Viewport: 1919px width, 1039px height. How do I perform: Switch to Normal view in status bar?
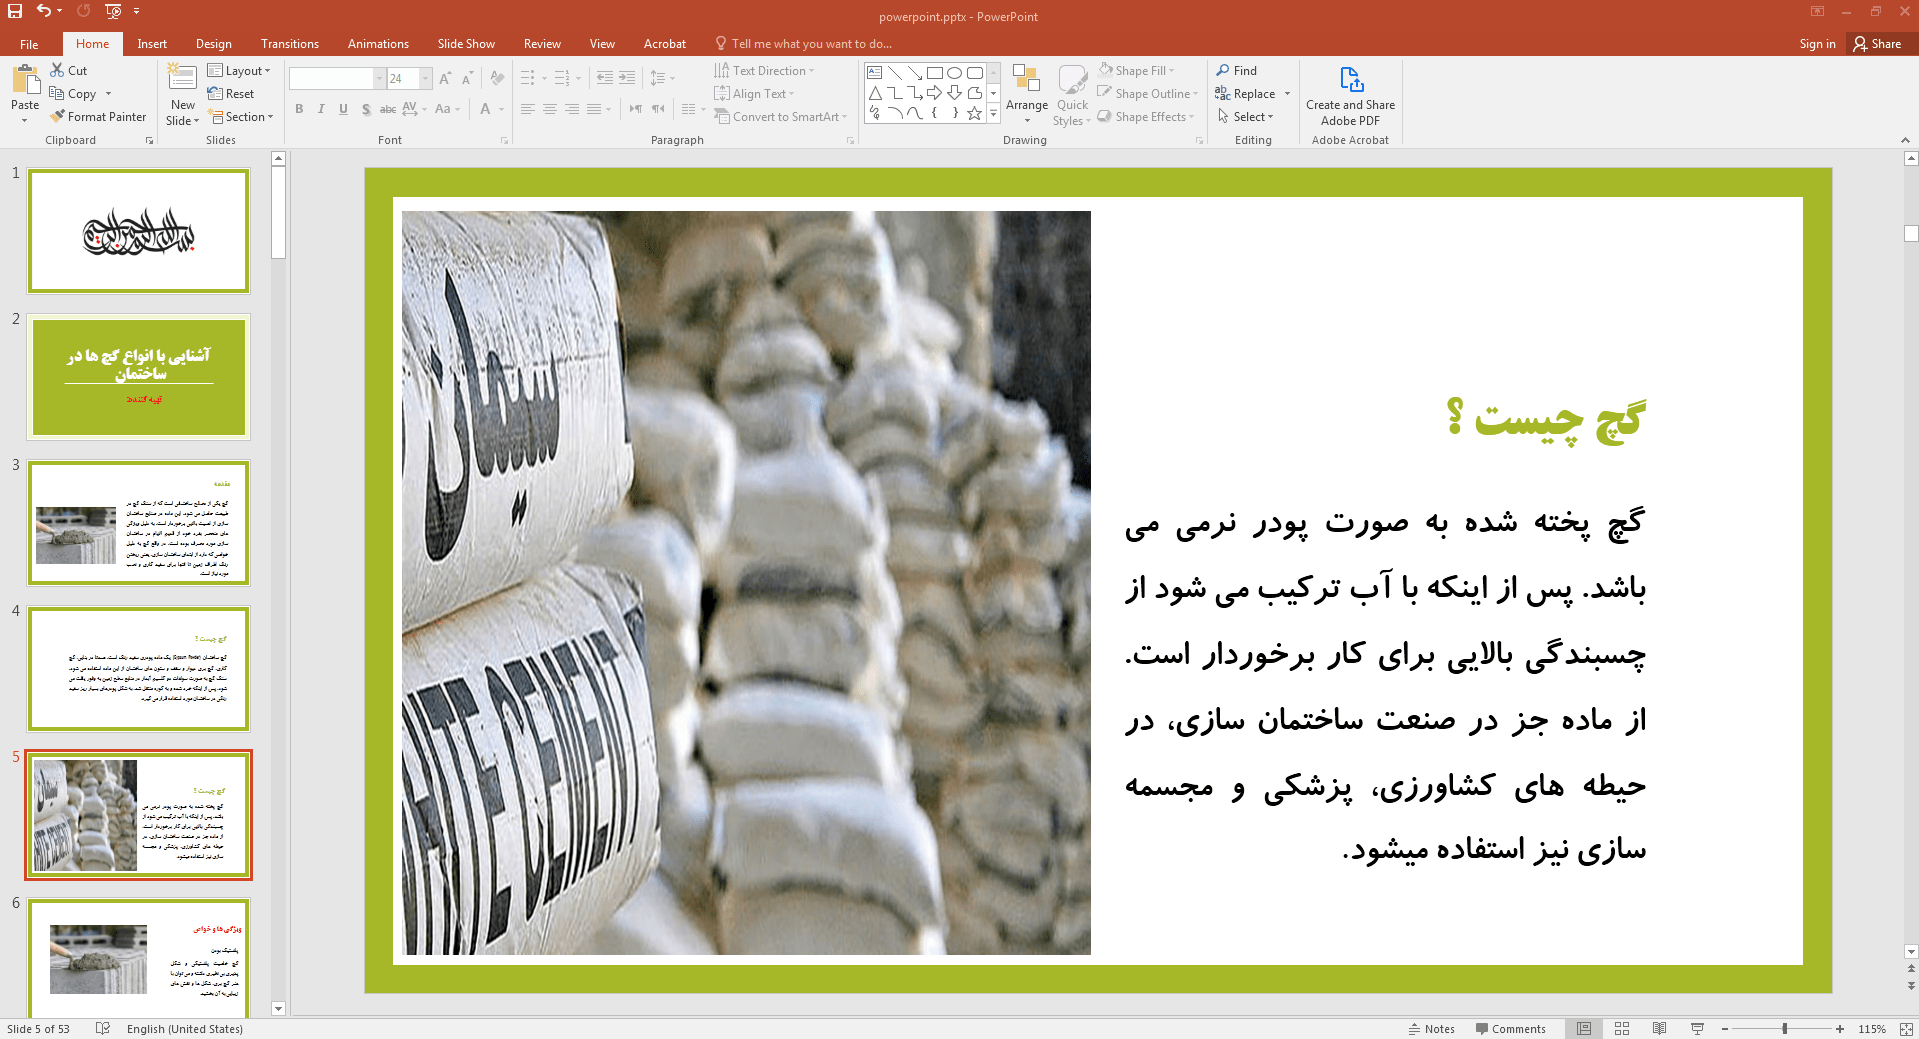[x=1584, y=1029]
